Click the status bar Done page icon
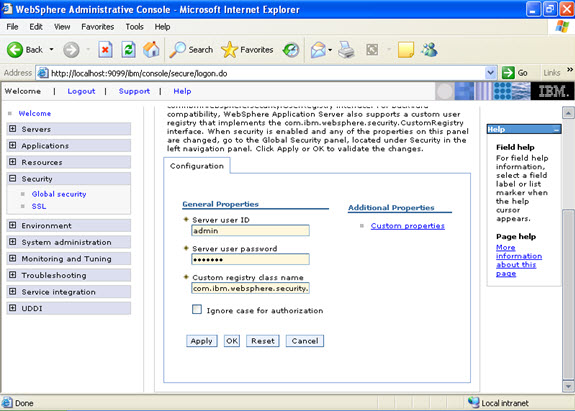Viewport: 575px width, 411px height. click(7, 403)
